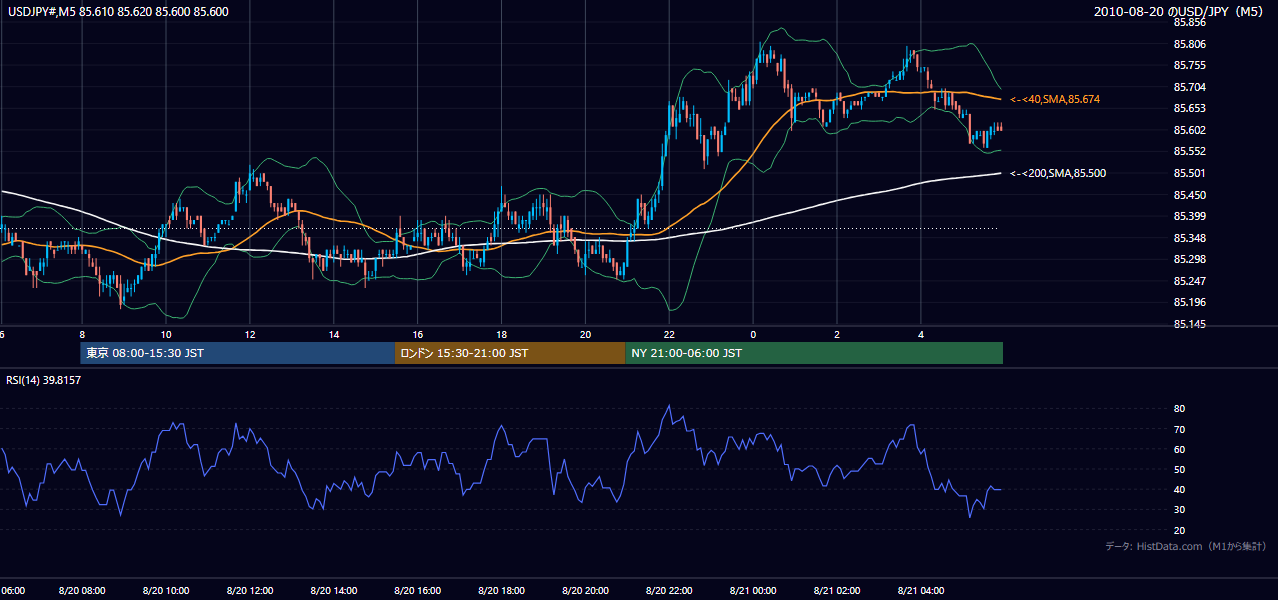Image resolution: width=1278 pixels, height=600 pixels.
Task: Click price axis label 85.704
Action: tap(1190, 87)
